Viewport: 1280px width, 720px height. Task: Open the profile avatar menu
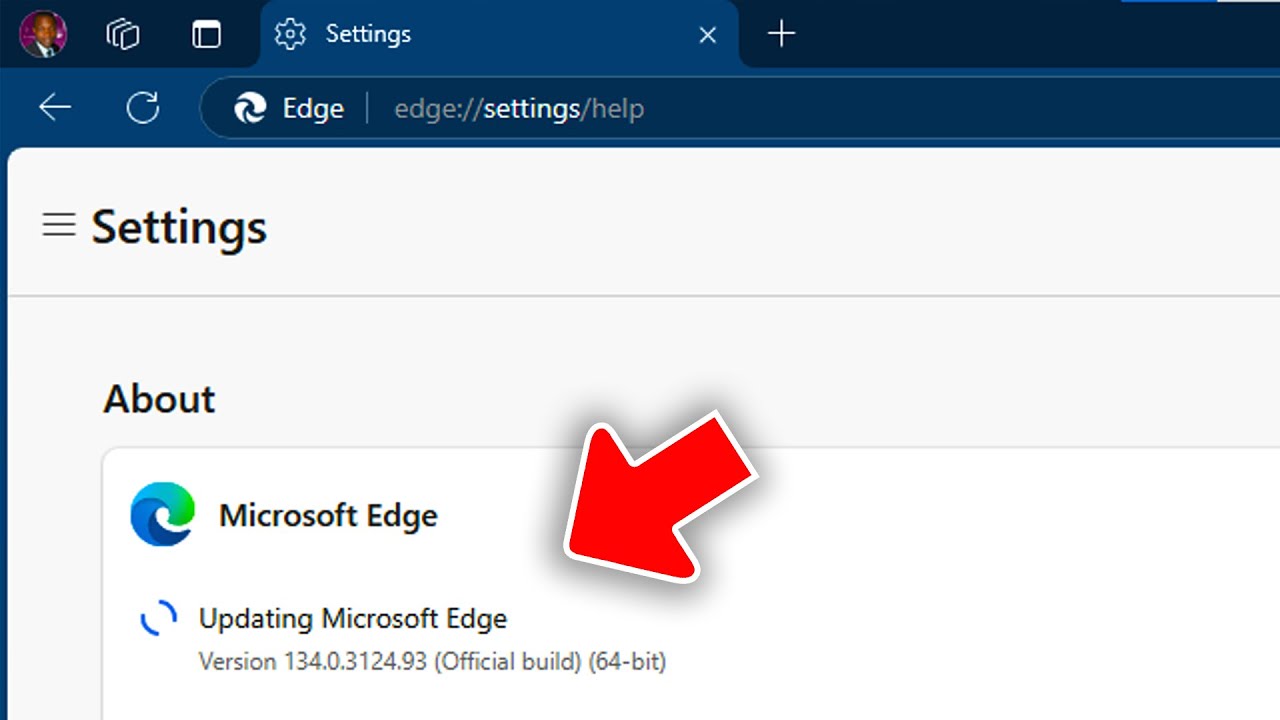(x=43, y=34)
